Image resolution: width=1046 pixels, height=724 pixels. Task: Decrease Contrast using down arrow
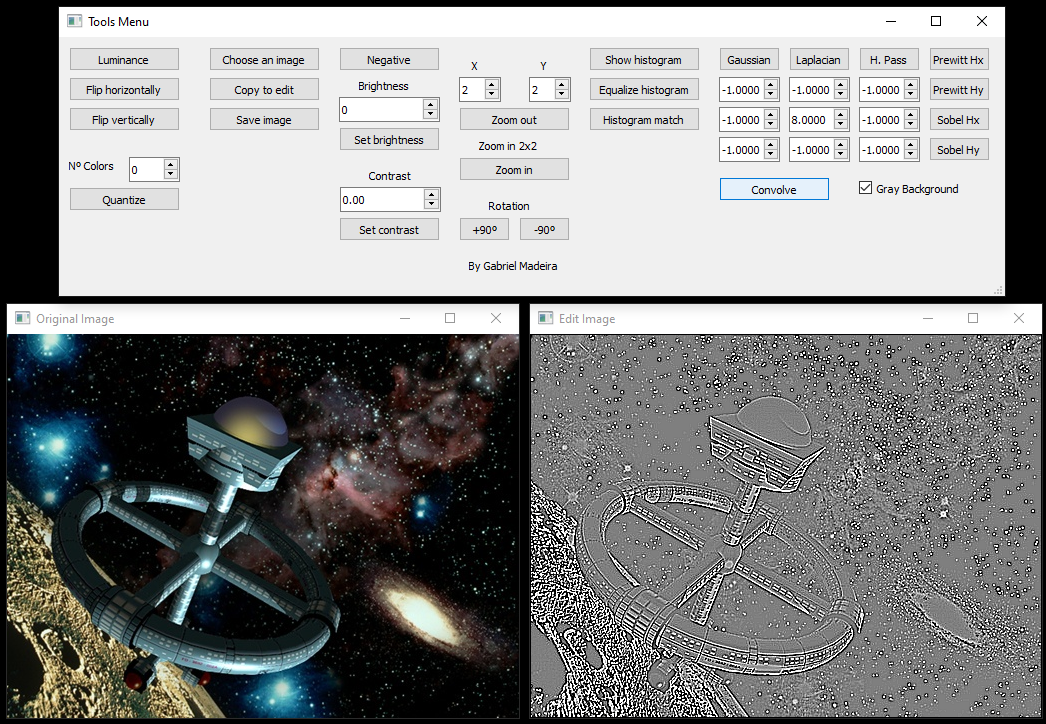click(432, 204)
